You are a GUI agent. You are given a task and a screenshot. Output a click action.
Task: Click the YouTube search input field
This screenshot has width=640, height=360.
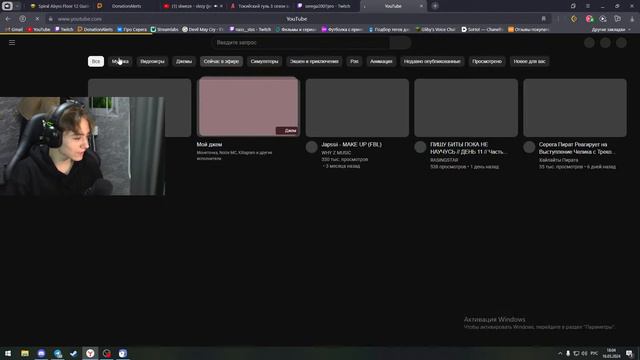pyautogui.click(x=300, y=42)
